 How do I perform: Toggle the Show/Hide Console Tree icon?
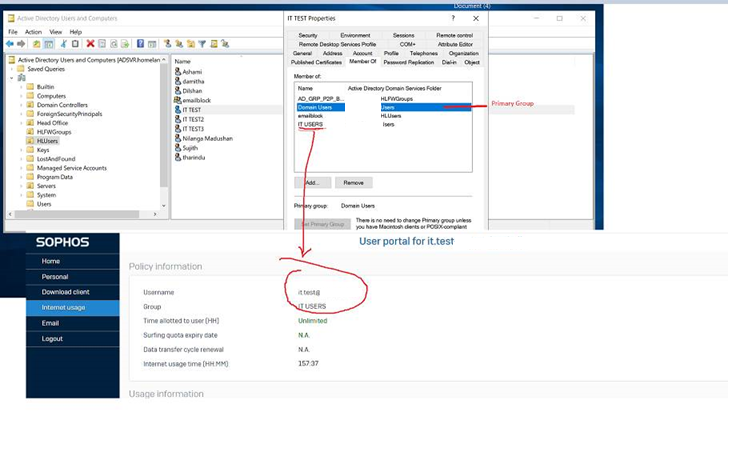click(x=48, y=44)
